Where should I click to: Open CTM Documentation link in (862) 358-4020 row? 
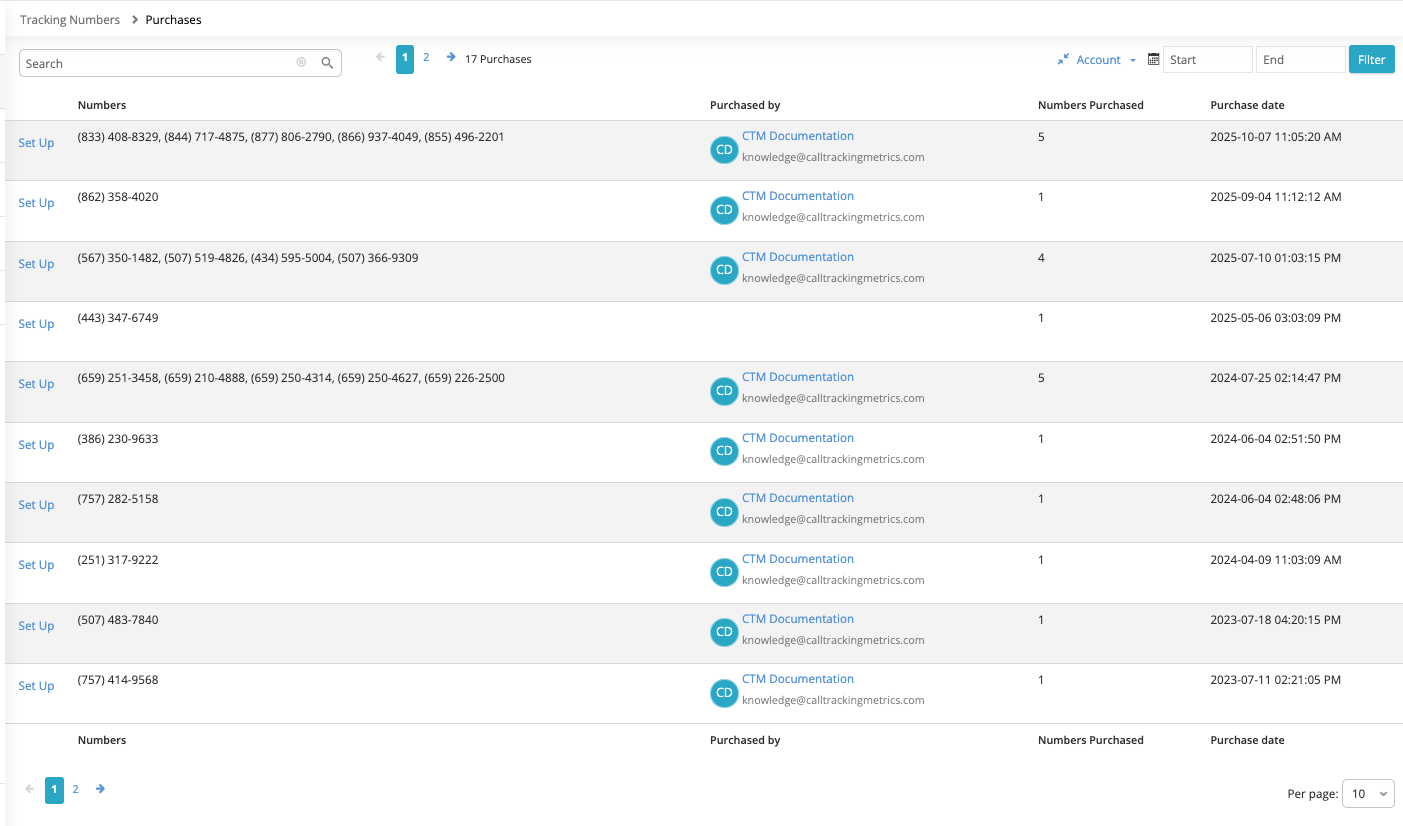point(798,196)
